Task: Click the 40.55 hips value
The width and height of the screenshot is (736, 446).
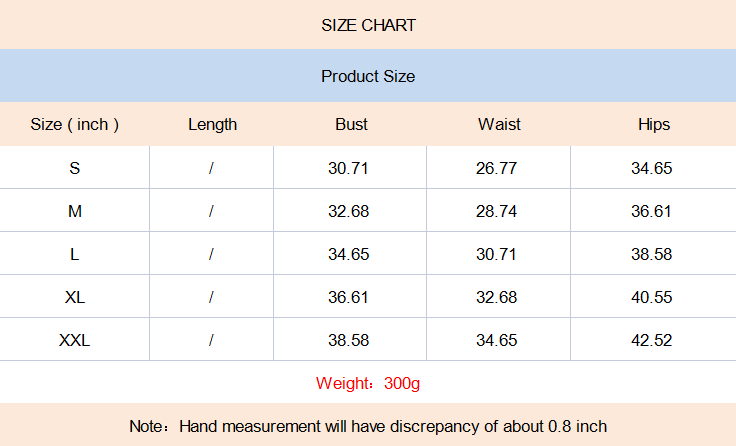Action: click(x=651, y=297)
